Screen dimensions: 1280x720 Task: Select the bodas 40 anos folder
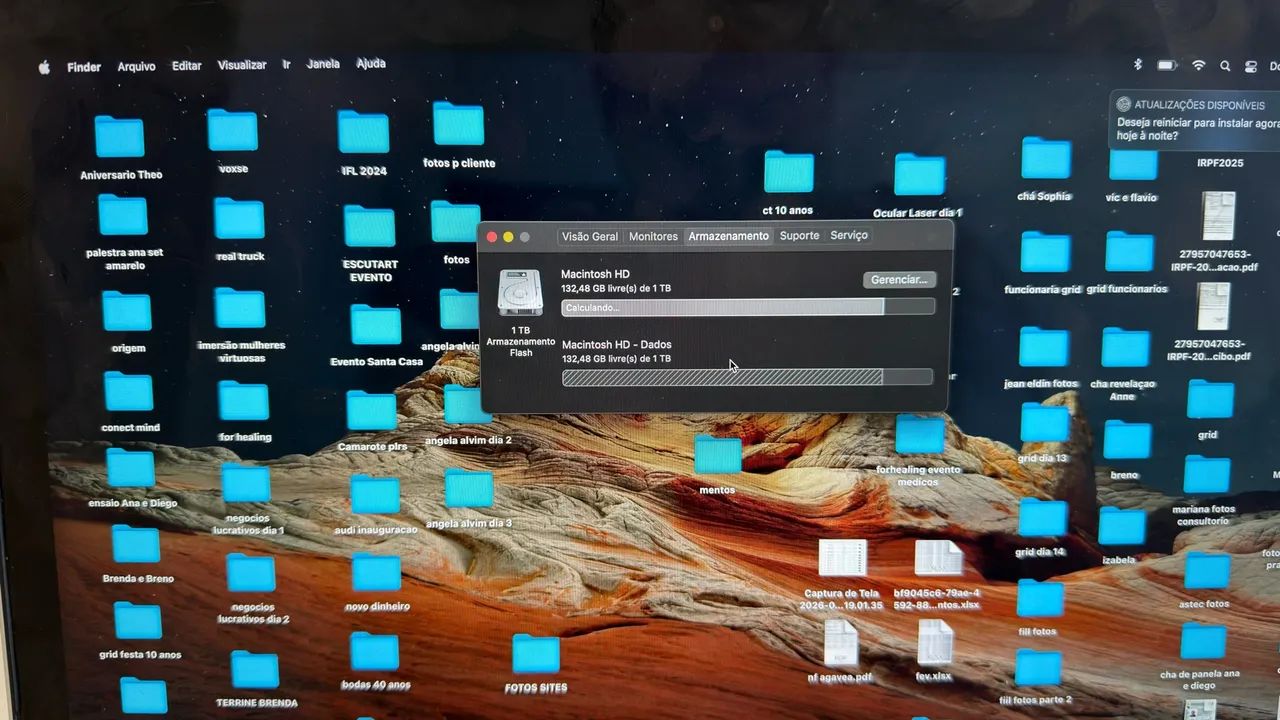375,651
